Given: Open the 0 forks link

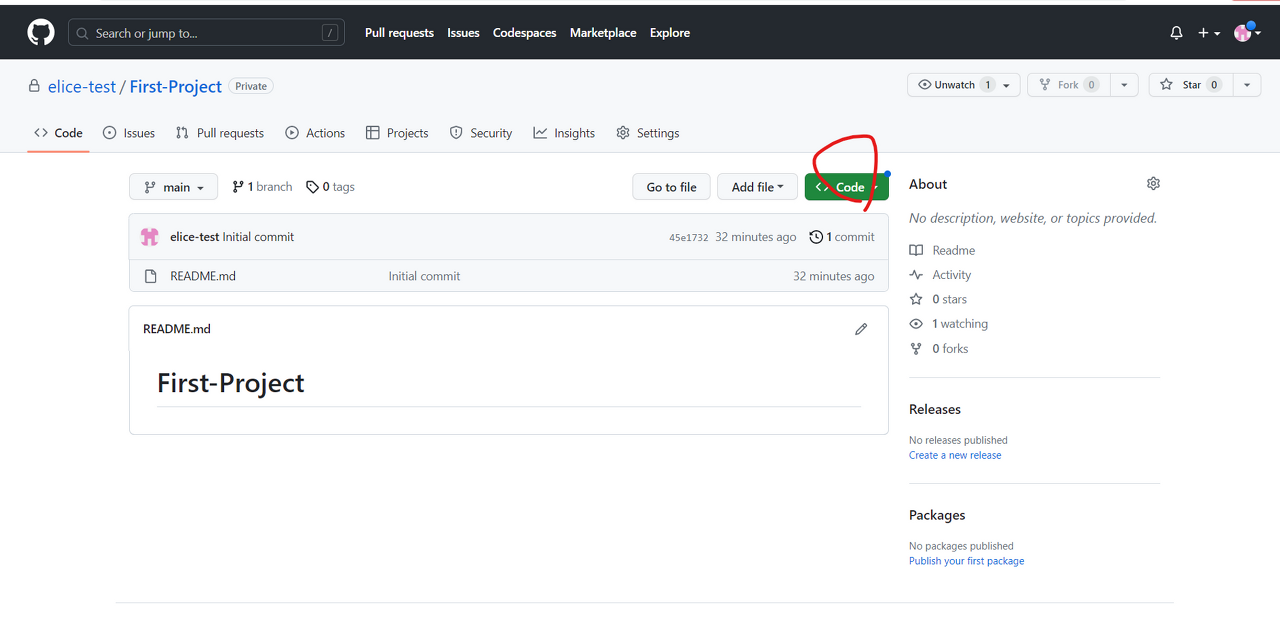Looking at the screenshot, I should point(939,349).
